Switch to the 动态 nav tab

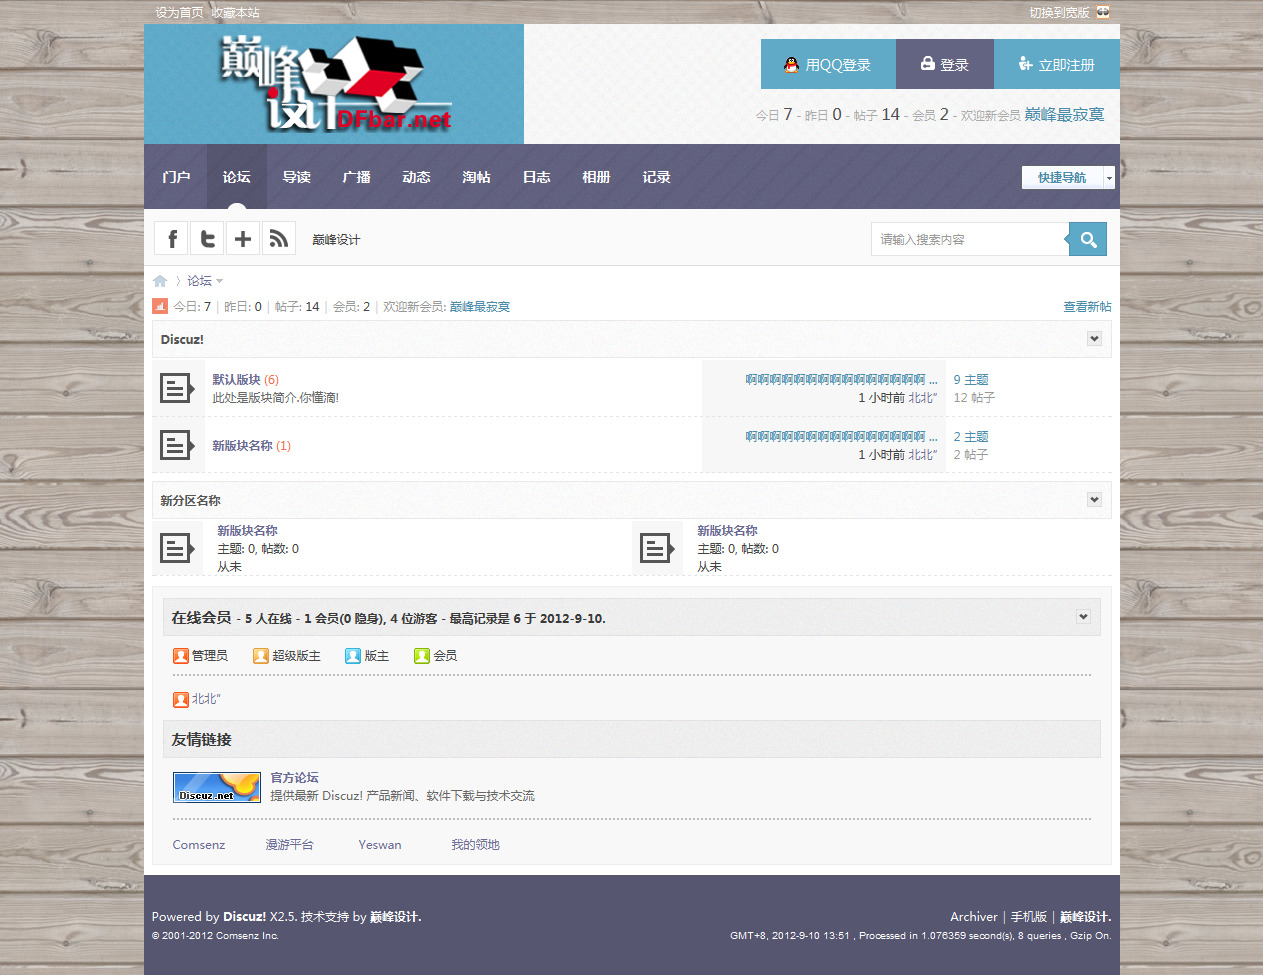(x=417, y=177)
